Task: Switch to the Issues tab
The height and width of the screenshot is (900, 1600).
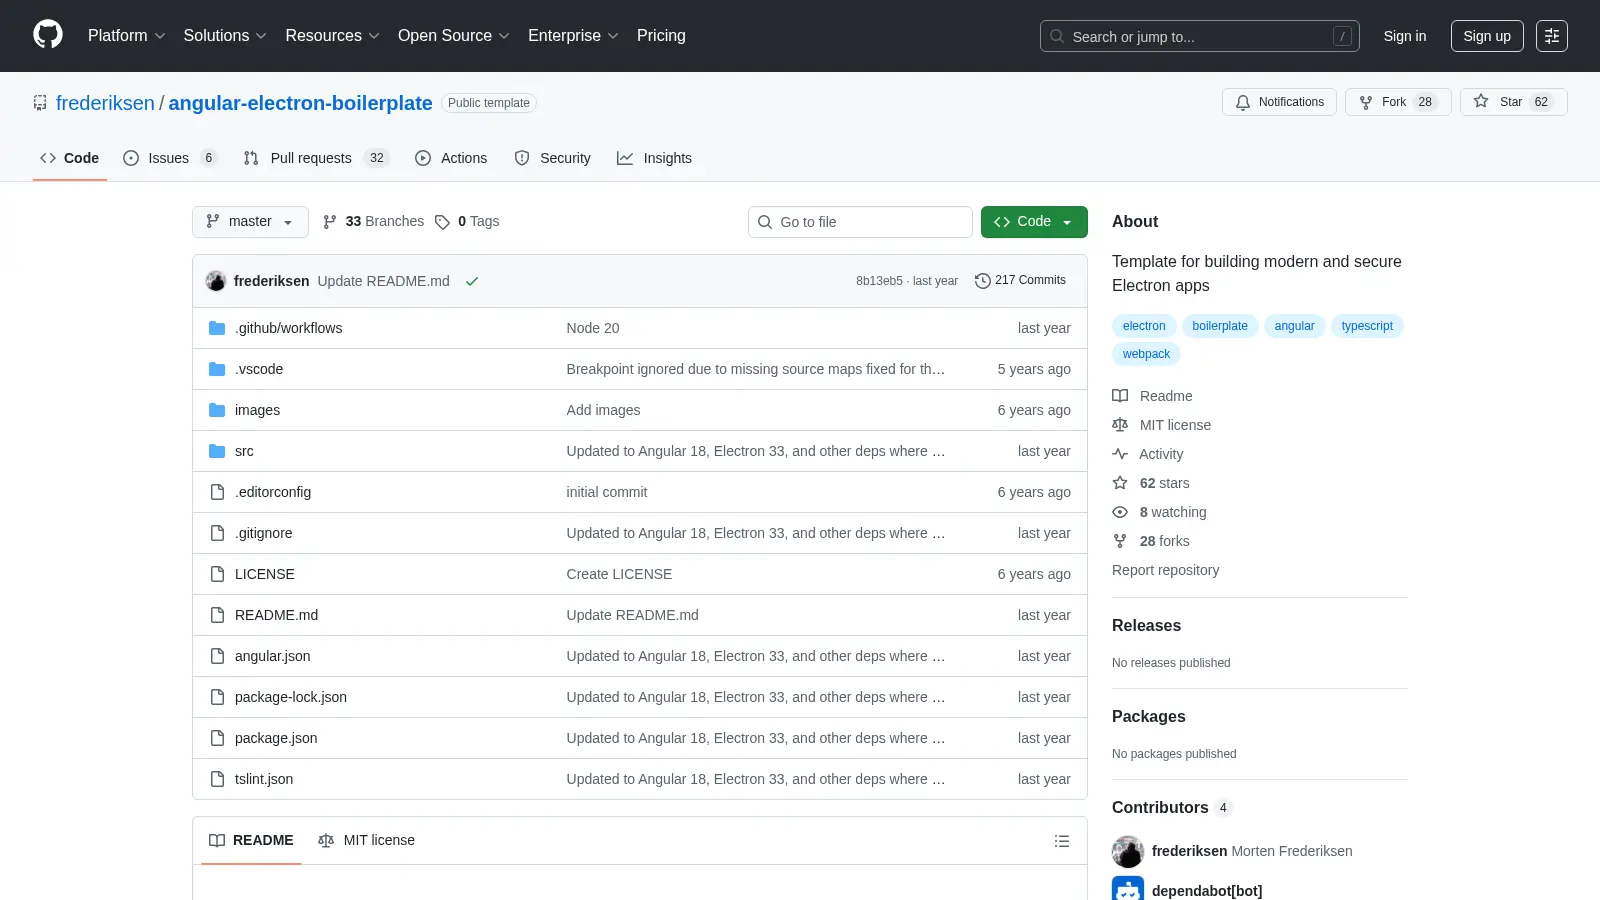Action: pyautogui.click(x=169, y=158)
